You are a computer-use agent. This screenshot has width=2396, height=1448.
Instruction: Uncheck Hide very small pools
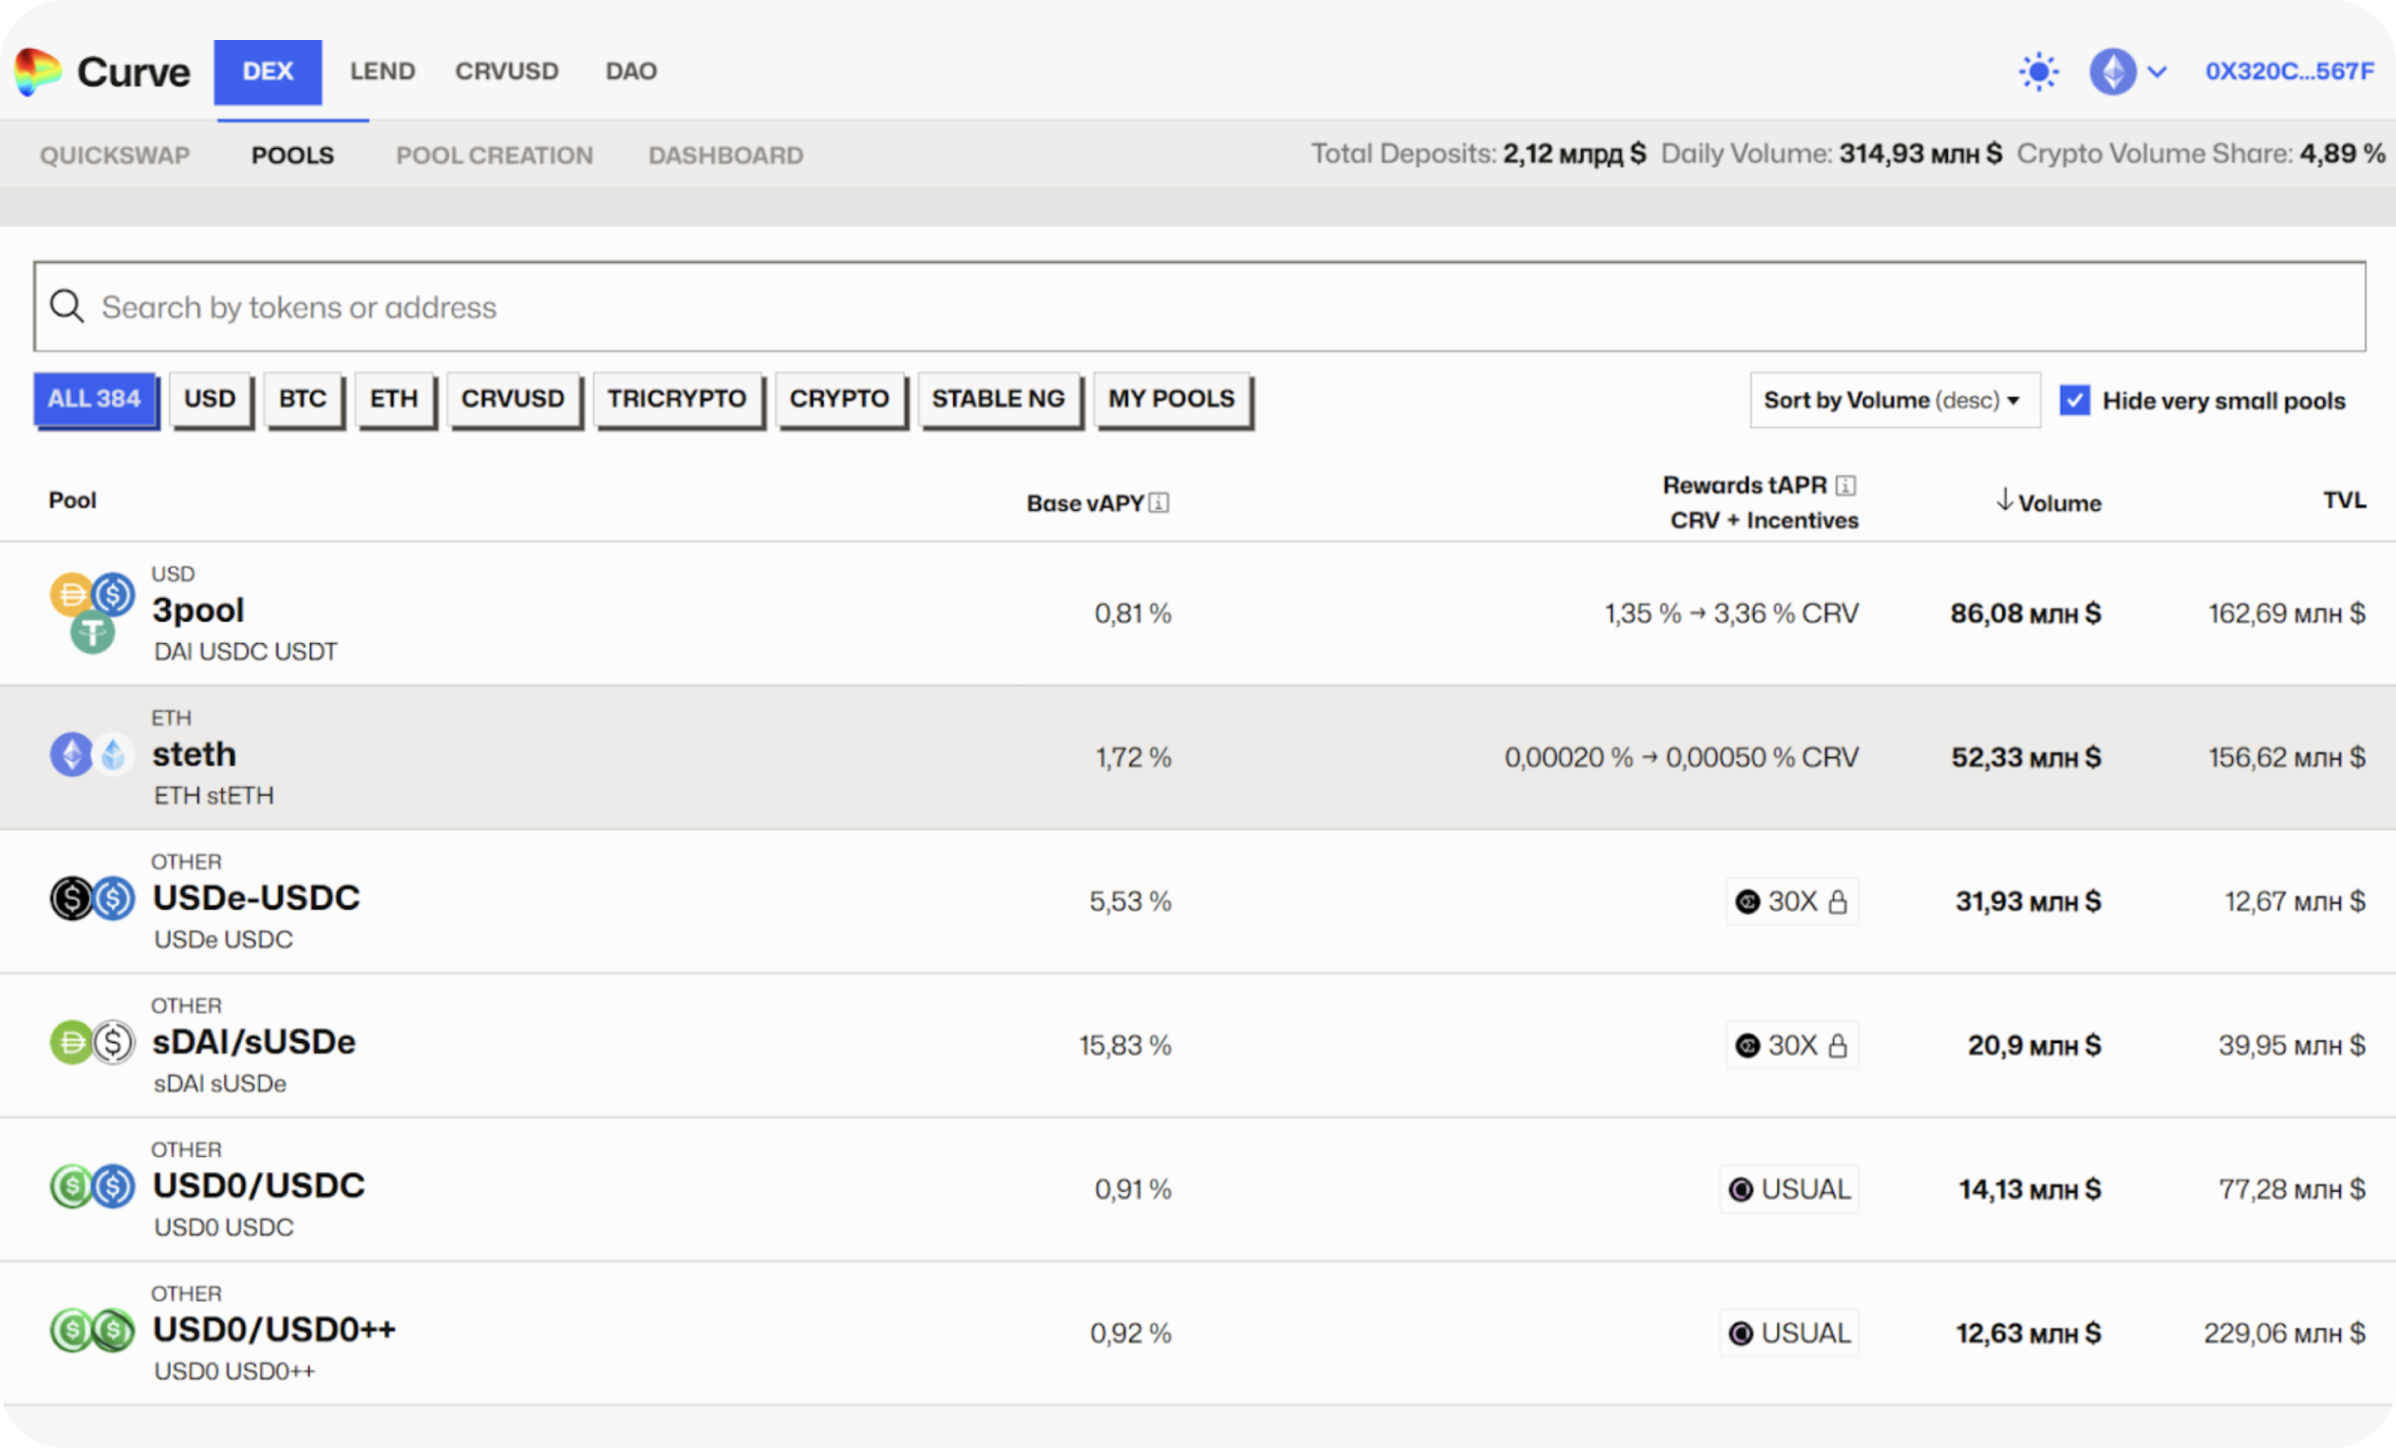click(x=2074, y=401)
